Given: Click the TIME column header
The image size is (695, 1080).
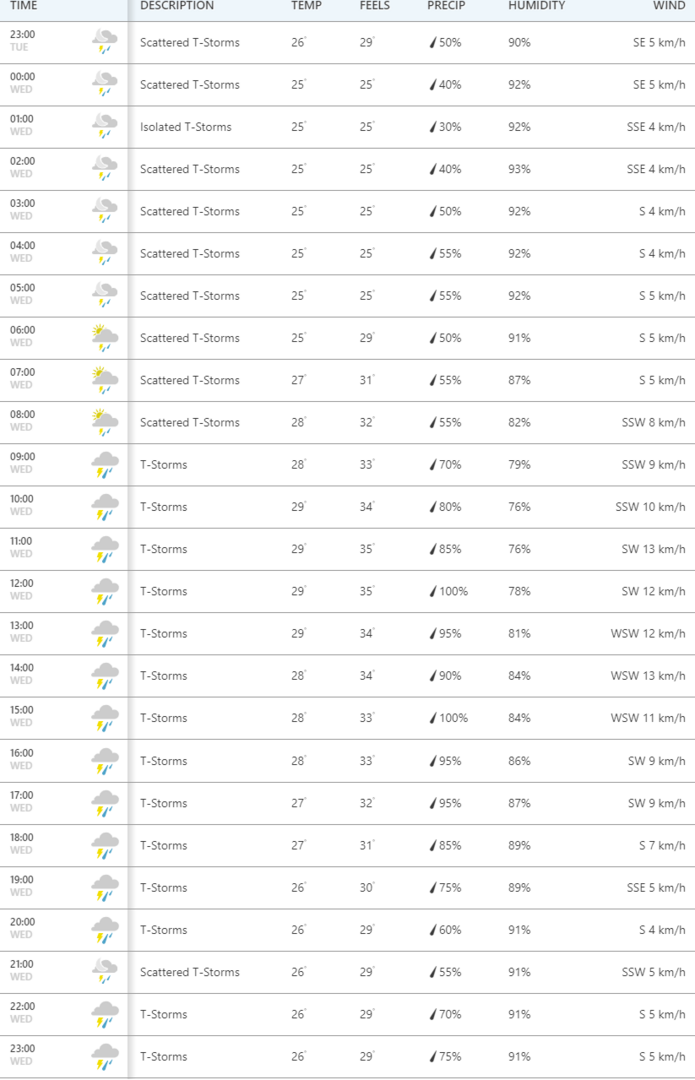Looking at the screenshot, I should click(x=23, y=6).
